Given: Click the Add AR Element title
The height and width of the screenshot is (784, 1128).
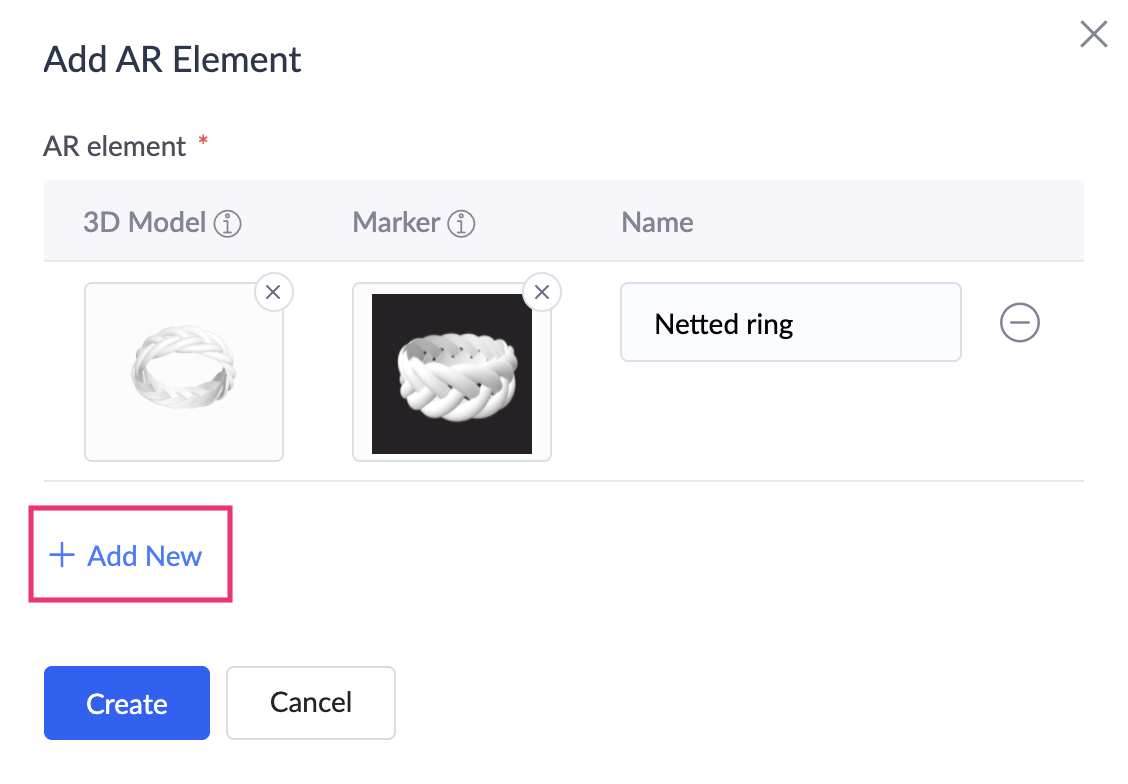Looking at the screenshot, I should (173, 60).
